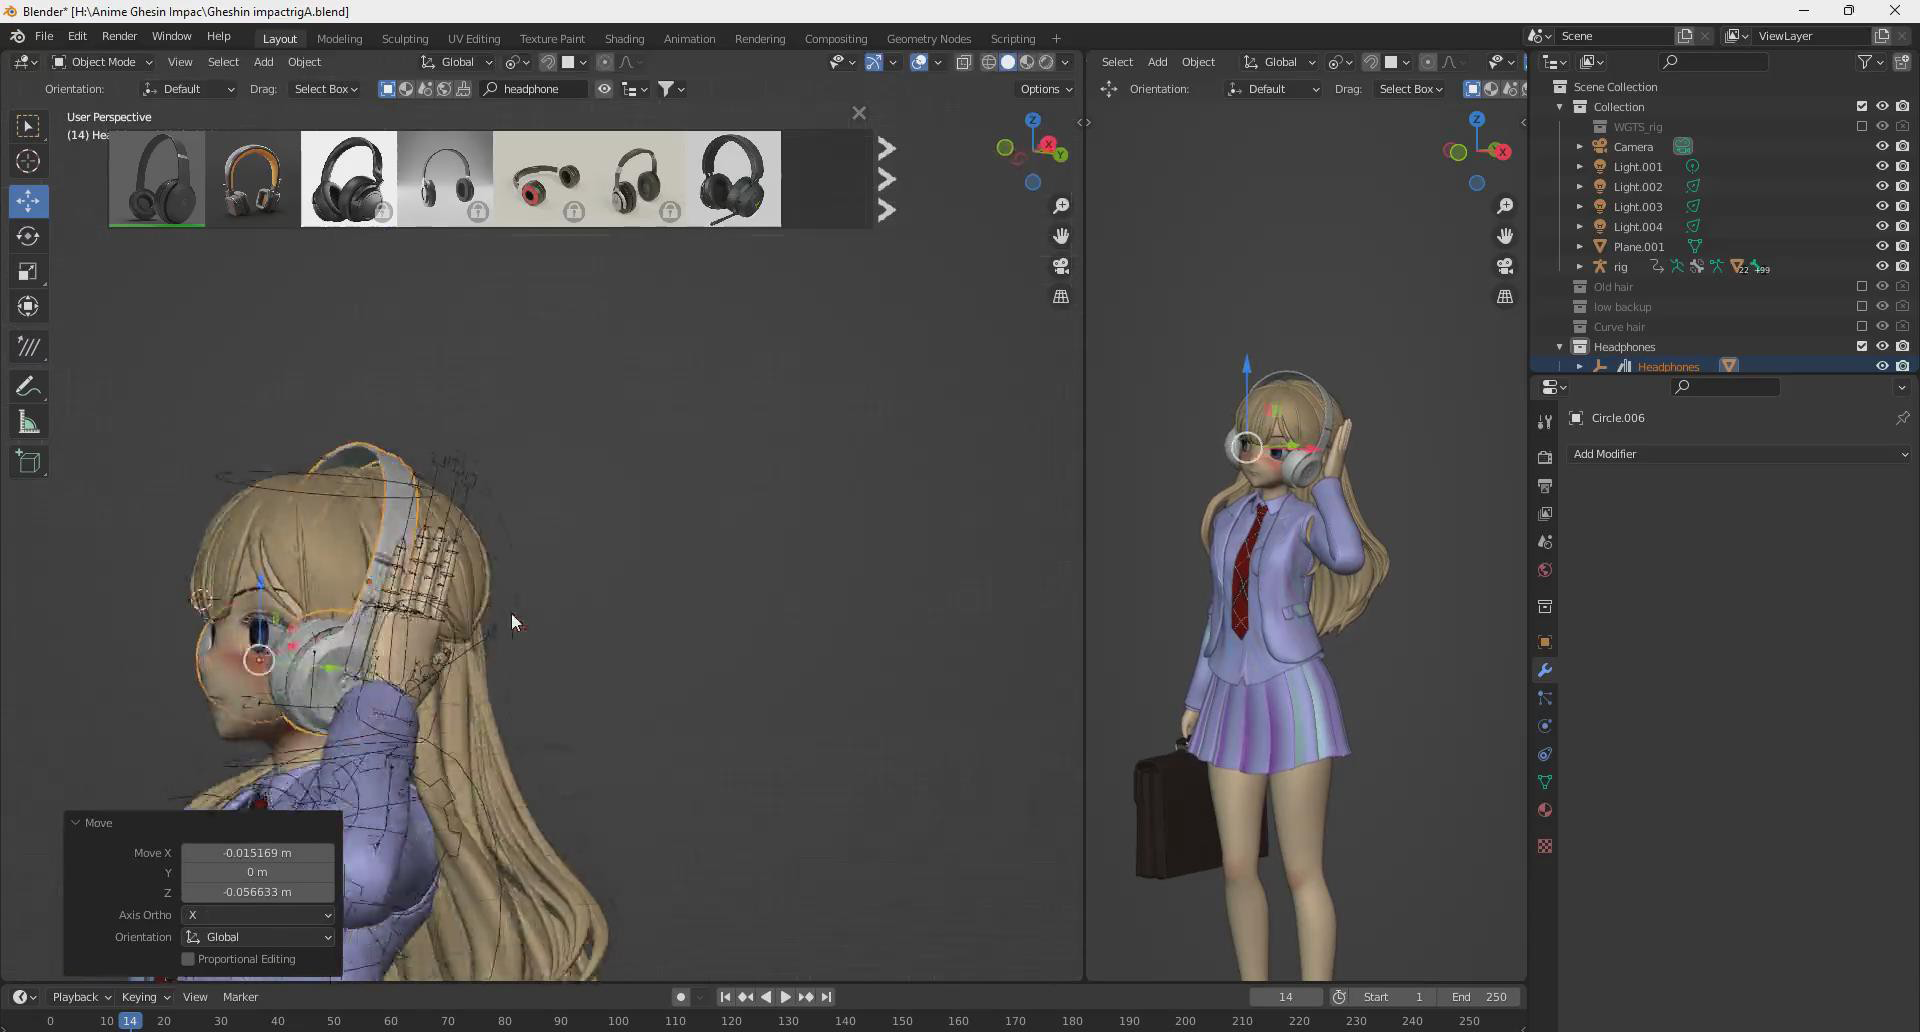Click the Move X value field

coord(258,853)
